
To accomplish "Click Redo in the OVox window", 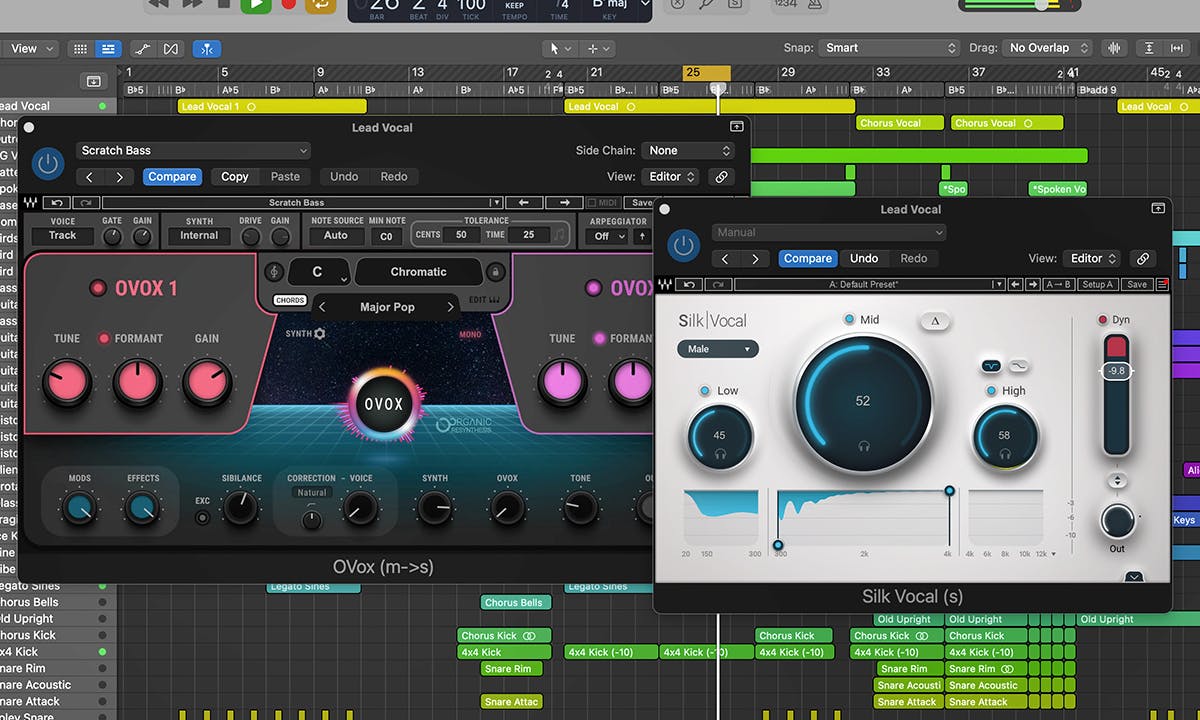I will [x=394, y=177].
